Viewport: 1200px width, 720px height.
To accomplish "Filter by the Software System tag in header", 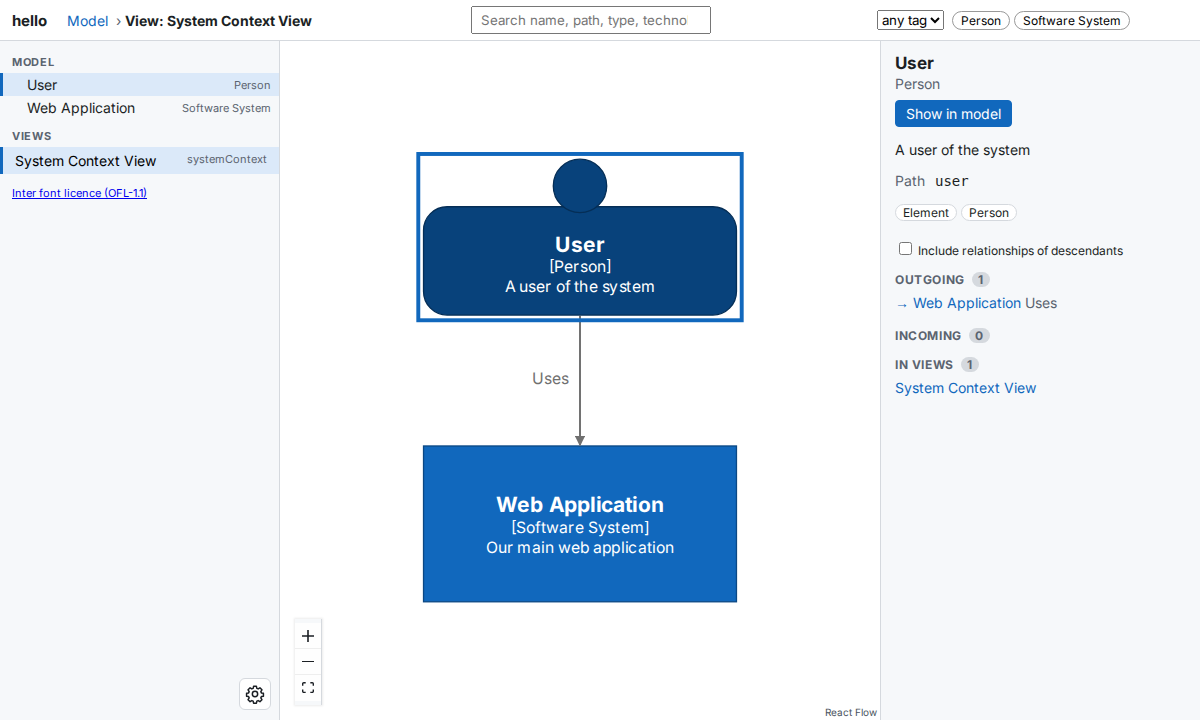I will 1072,21.
